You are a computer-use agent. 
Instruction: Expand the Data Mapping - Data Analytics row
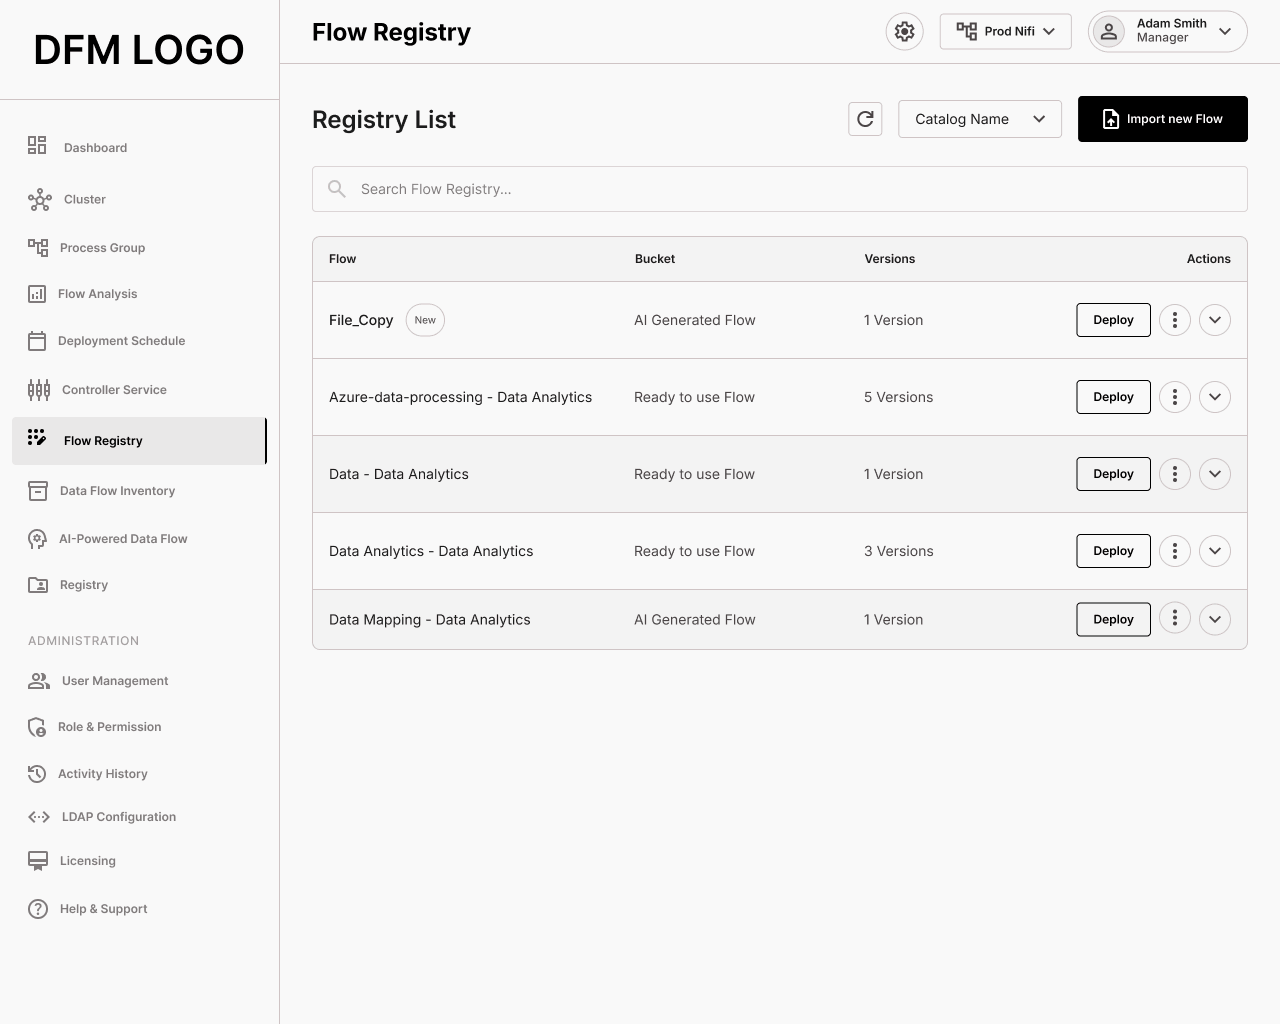(x=1215, y=619)
